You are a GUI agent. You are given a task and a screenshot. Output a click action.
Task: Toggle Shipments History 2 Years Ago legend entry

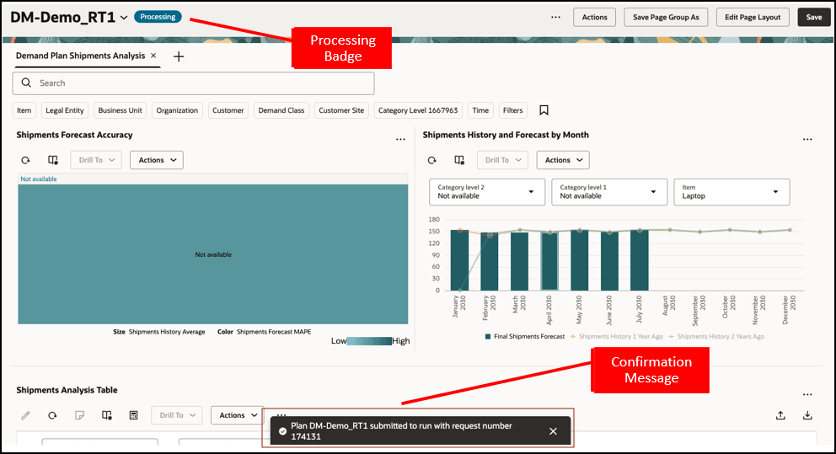coord(717,336)
